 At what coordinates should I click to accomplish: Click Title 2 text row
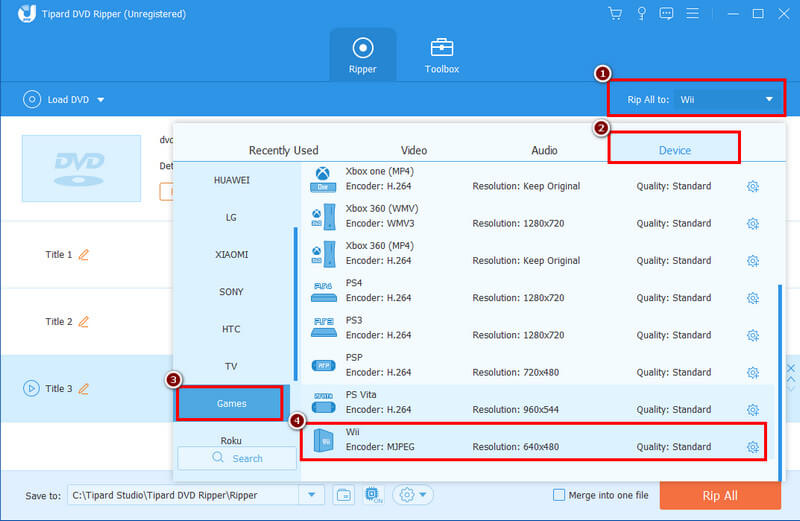click(59, 322)
